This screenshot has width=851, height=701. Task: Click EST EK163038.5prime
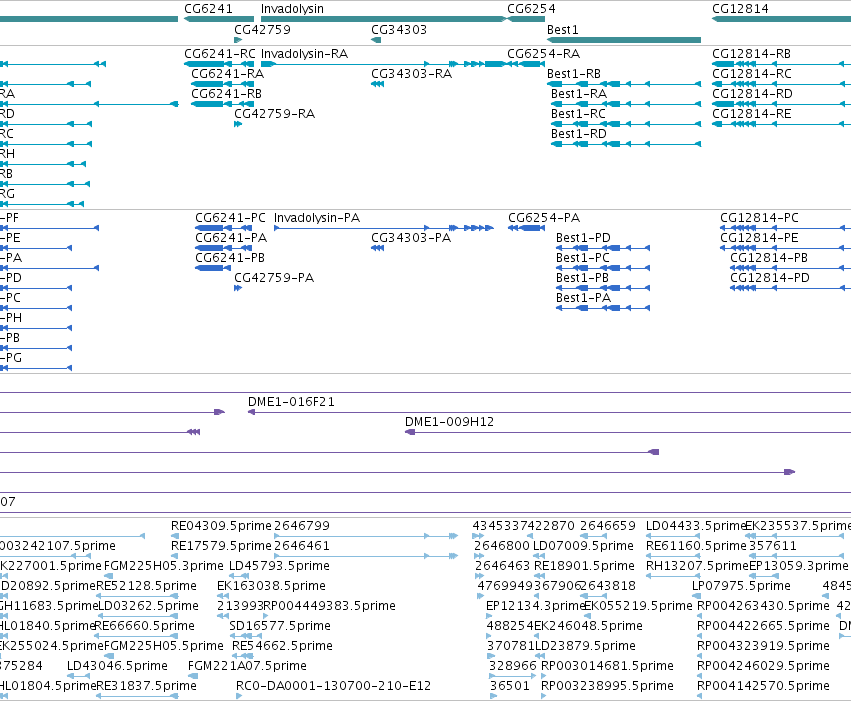271,586
